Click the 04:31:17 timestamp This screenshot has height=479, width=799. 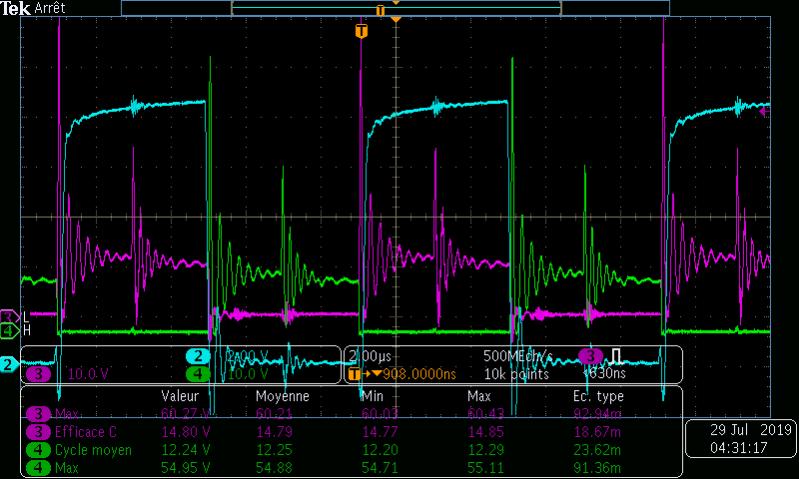point(739,448)
